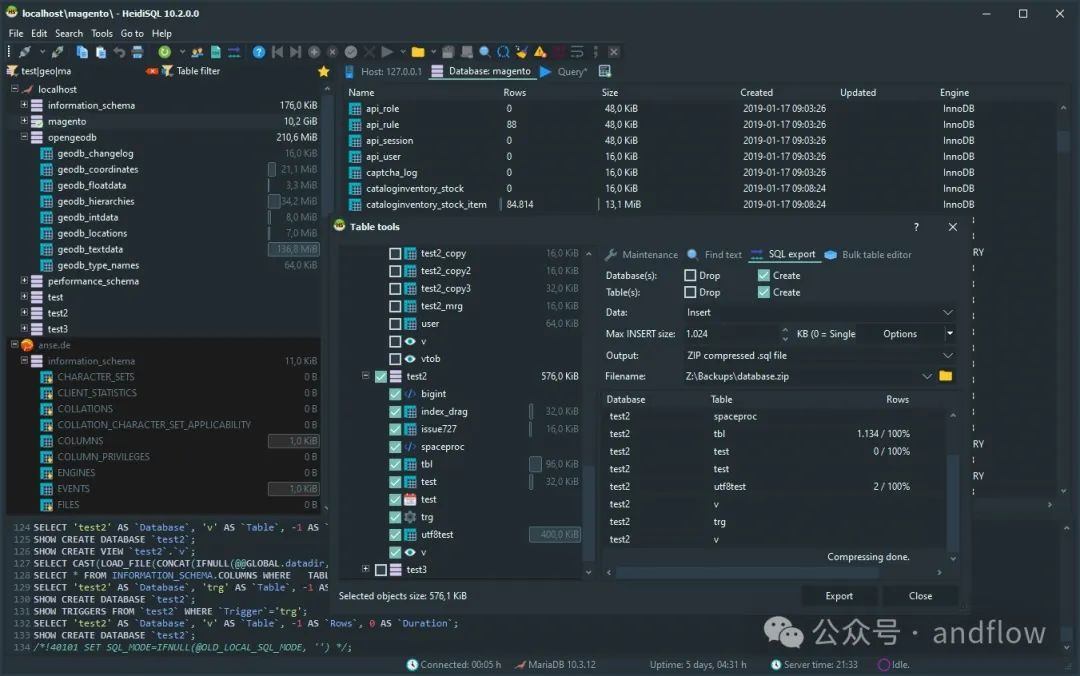Click the Close button in Table tools

pyautogui.click(x=920, y=596)
